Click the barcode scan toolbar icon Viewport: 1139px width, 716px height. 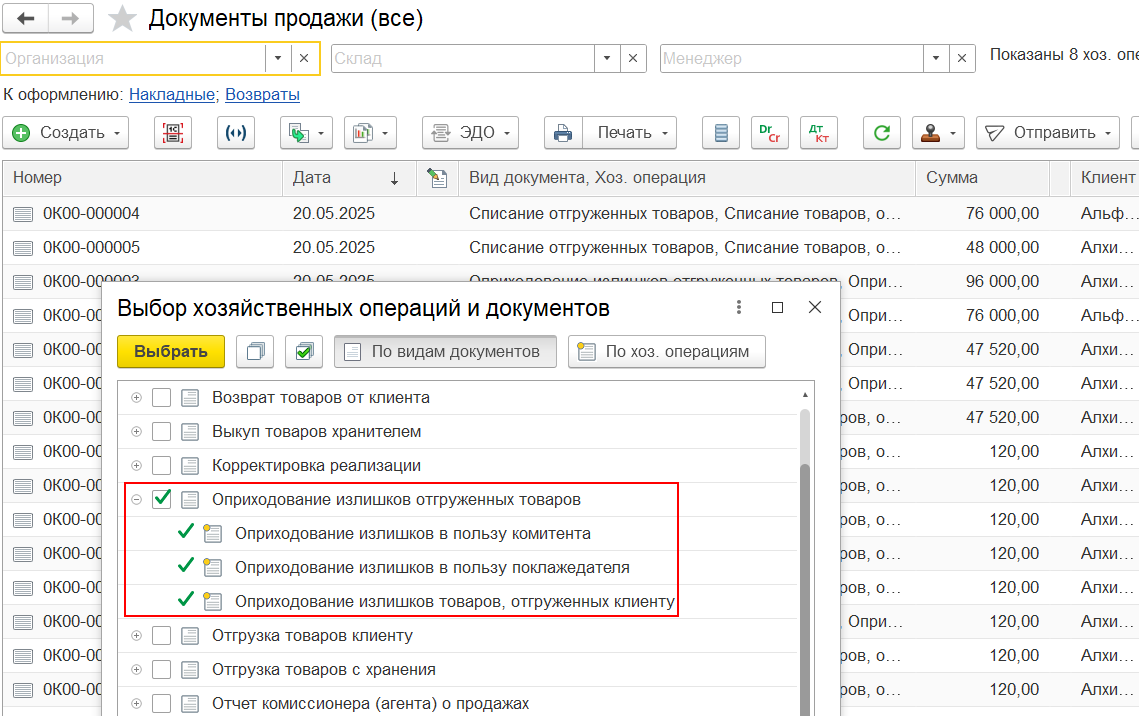point(173,133)
